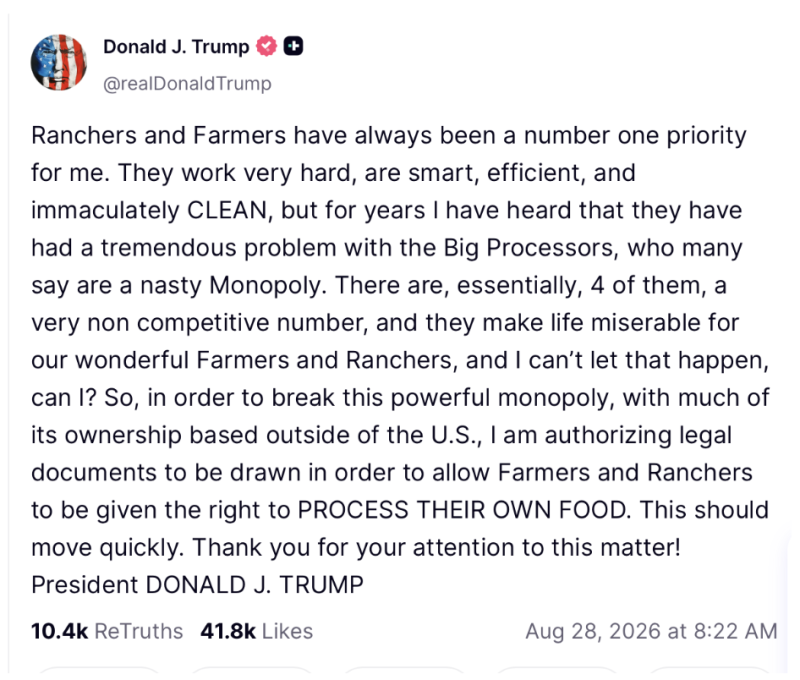
Task: Click "Thank you for your attention" sentence
Action: (353, 547)
